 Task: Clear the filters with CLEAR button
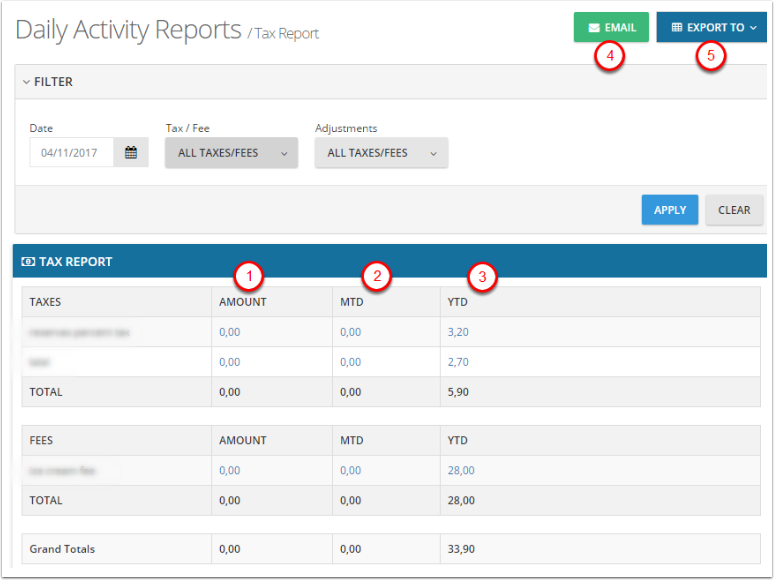734,210
